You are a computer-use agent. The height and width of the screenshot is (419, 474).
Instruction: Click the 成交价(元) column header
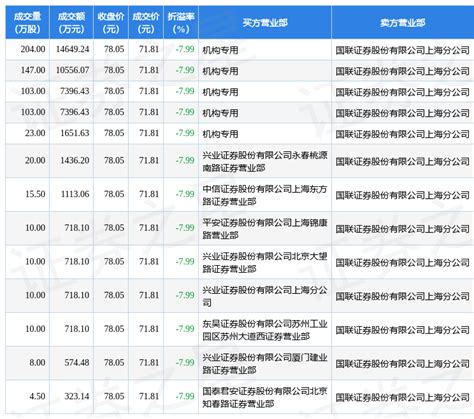[x=146, y=23]
